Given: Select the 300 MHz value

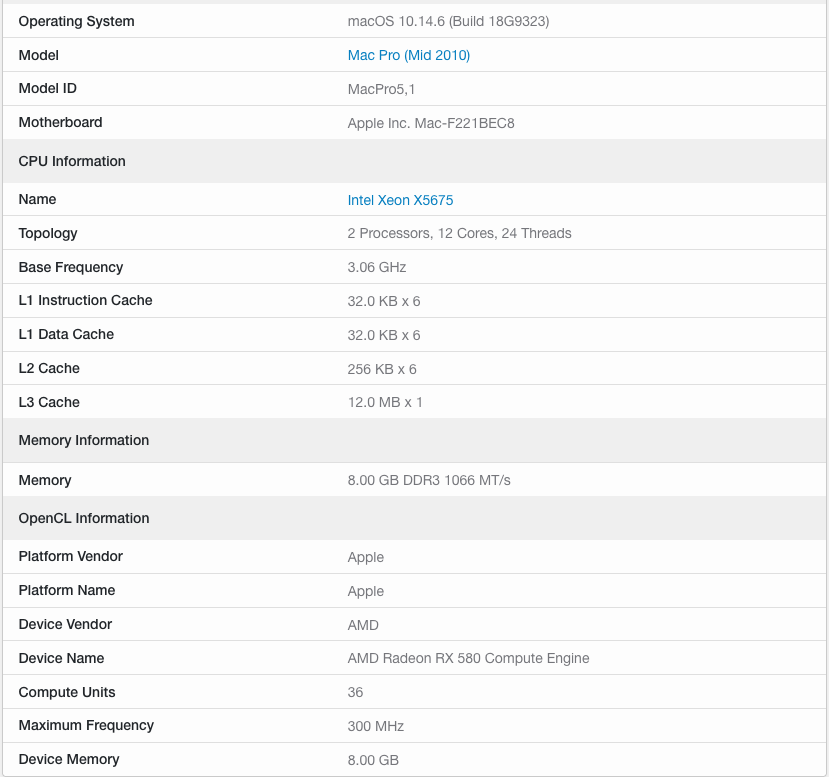Looking at the screenshot, I should pyautogui.click(x=376, y=726).
